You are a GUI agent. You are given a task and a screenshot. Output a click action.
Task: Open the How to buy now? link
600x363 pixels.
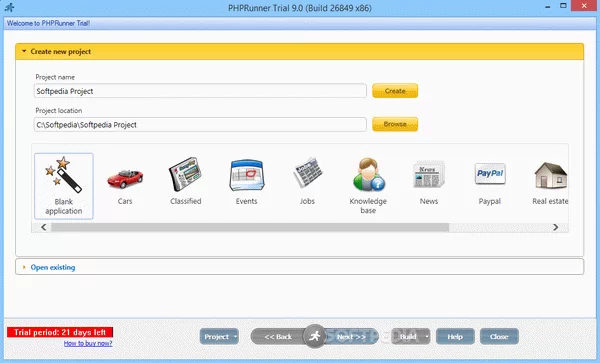click(x=88, y=343)
